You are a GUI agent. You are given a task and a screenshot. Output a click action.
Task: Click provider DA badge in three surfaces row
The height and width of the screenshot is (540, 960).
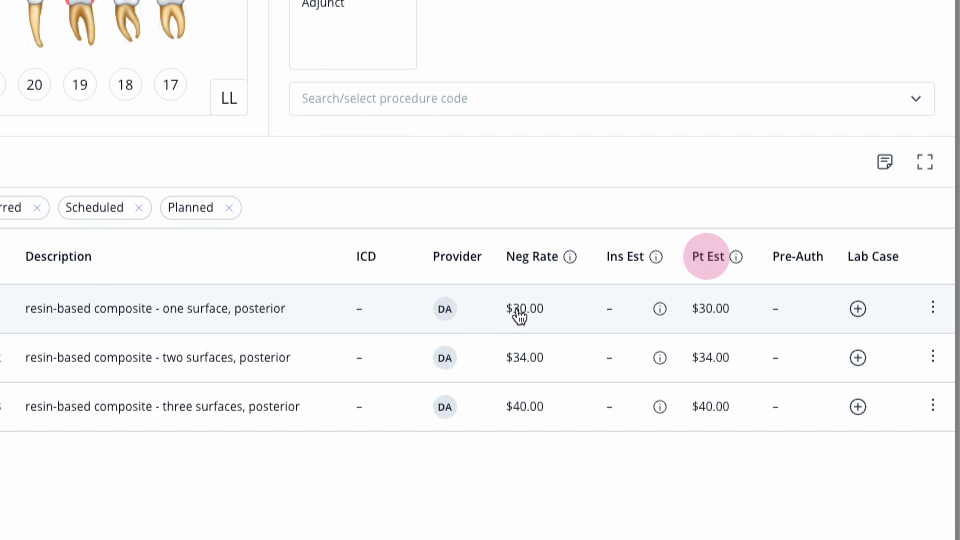click(444, 407)
